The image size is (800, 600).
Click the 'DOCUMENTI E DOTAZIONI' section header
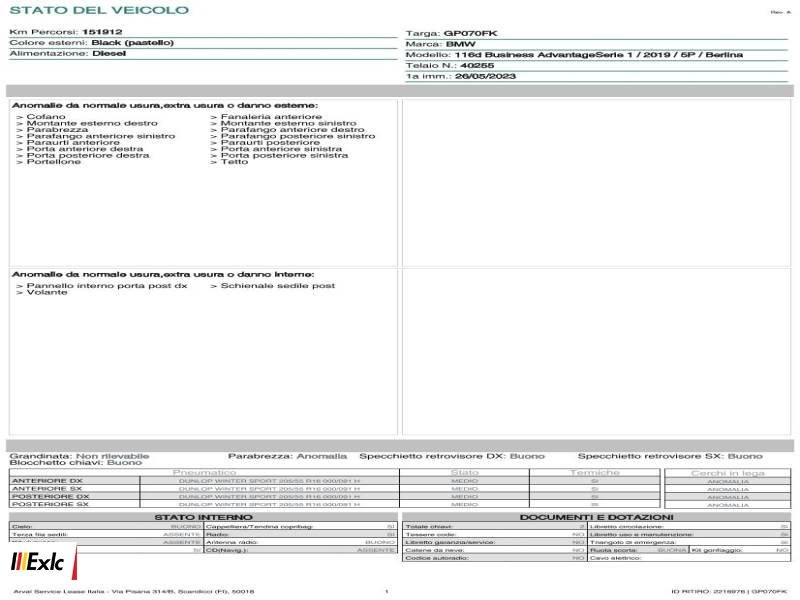click(596, 517)
